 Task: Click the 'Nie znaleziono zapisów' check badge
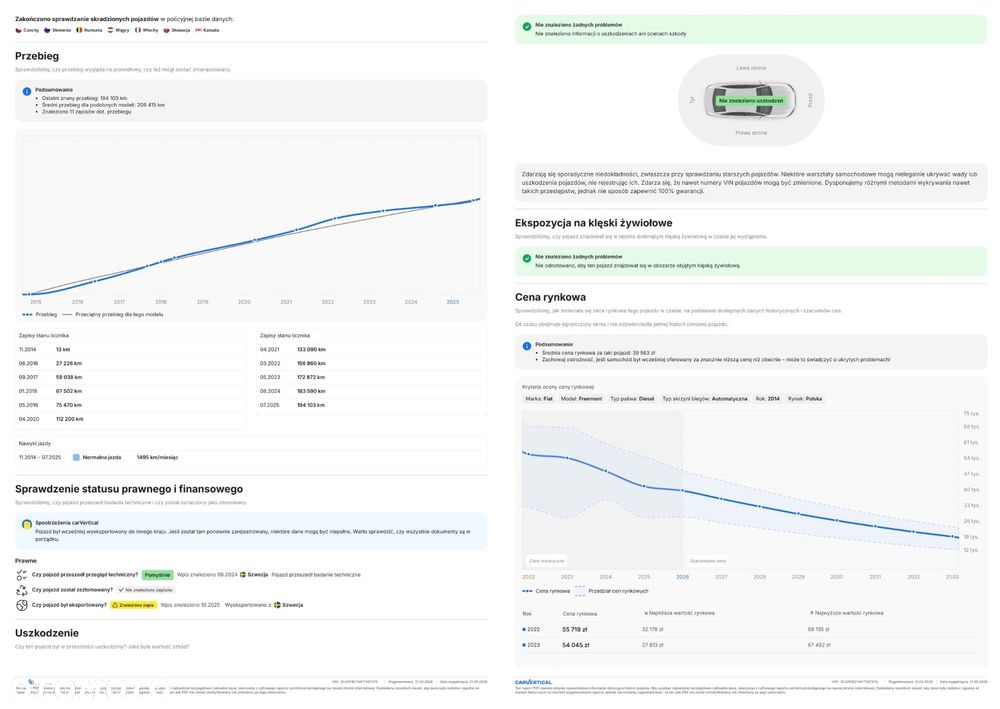tap(146, 590)
